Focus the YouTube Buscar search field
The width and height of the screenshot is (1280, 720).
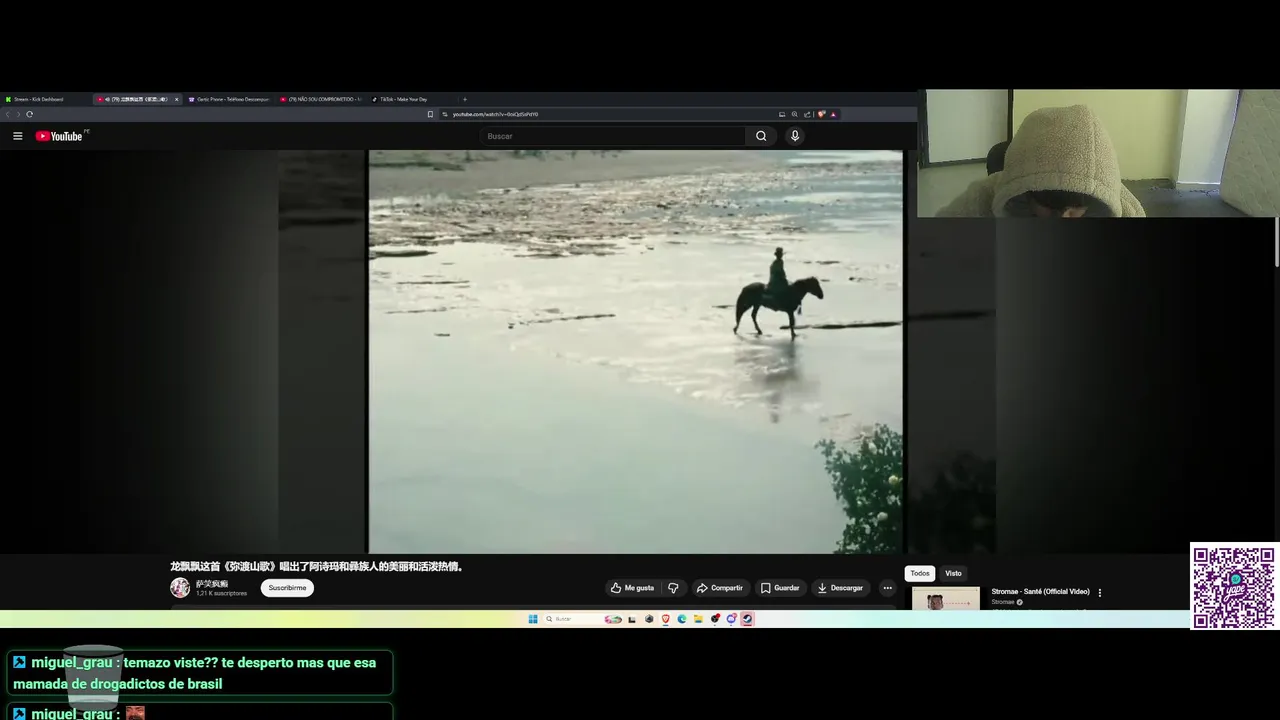[612, 136]
